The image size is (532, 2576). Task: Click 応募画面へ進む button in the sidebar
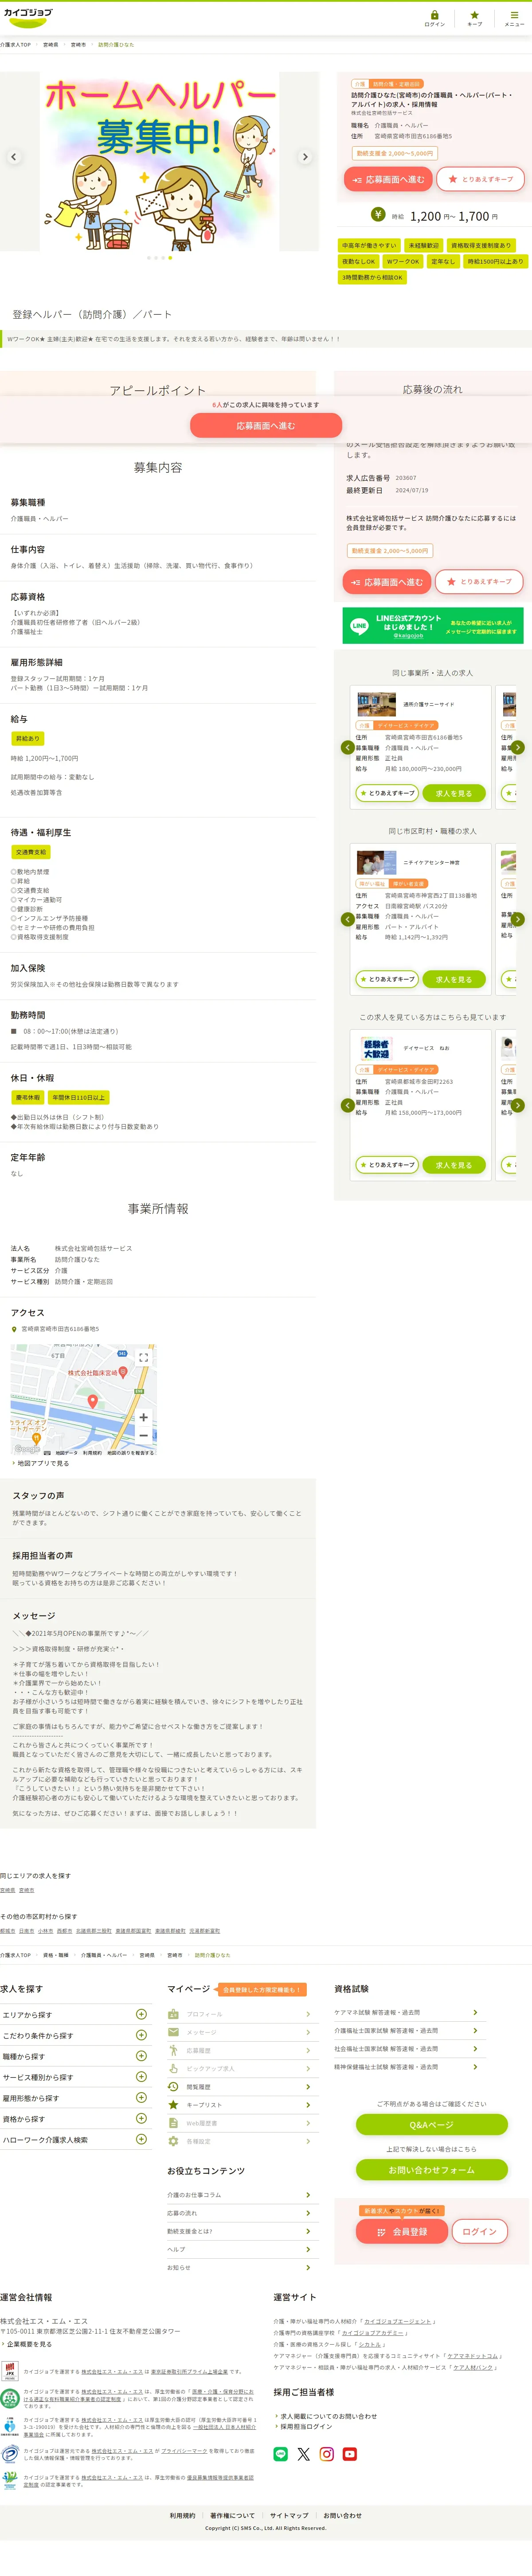(387, 582)
